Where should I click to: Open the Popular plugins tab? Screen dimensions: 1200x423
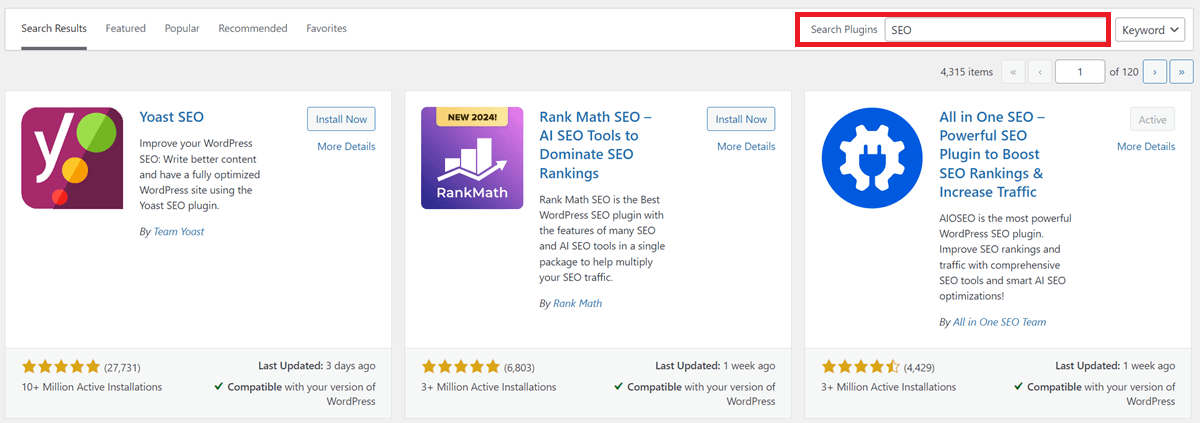coord(182,29)
